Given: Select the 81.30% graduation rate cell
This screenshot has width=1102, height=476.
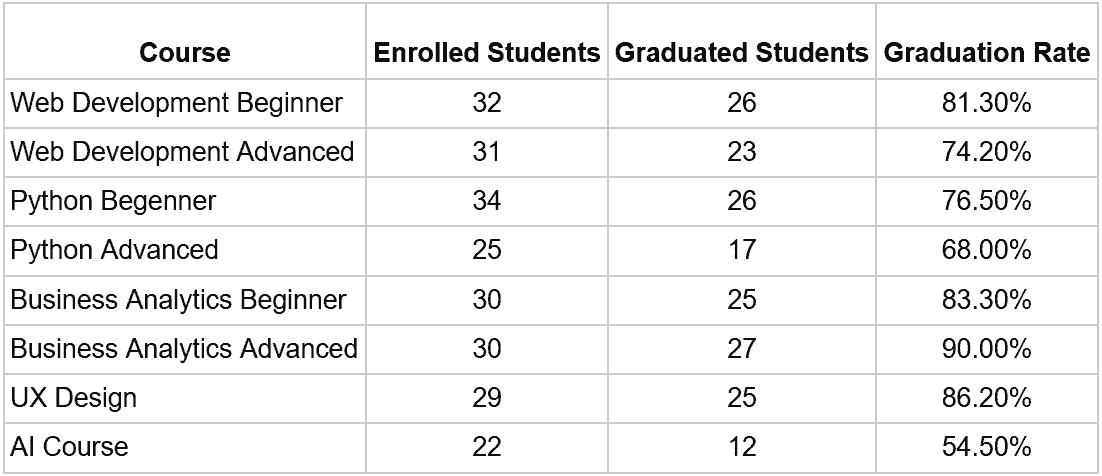Looking at the screenshot, I should [987, 102].
